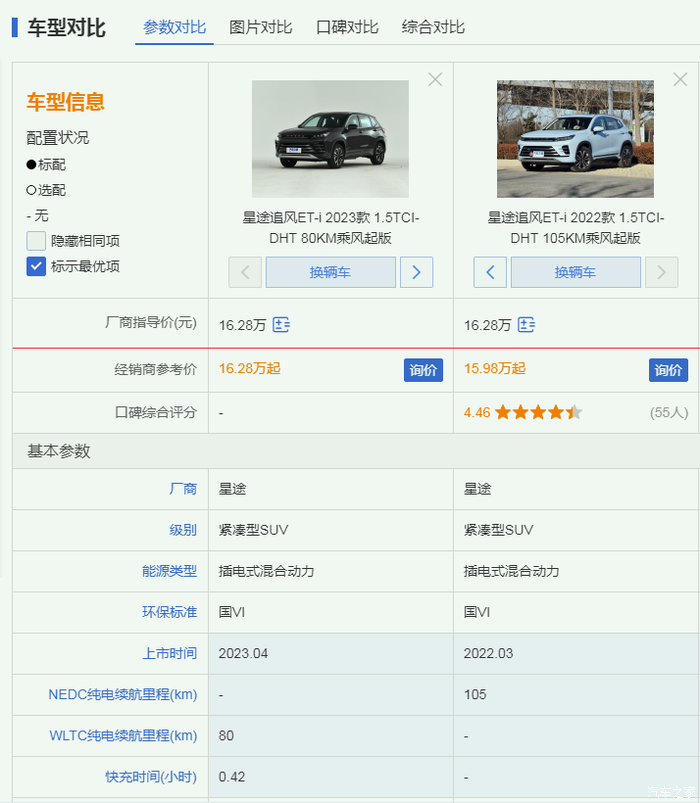
Task: Click 询价 button for 15.98万起 price
Action: click(668, 370)
